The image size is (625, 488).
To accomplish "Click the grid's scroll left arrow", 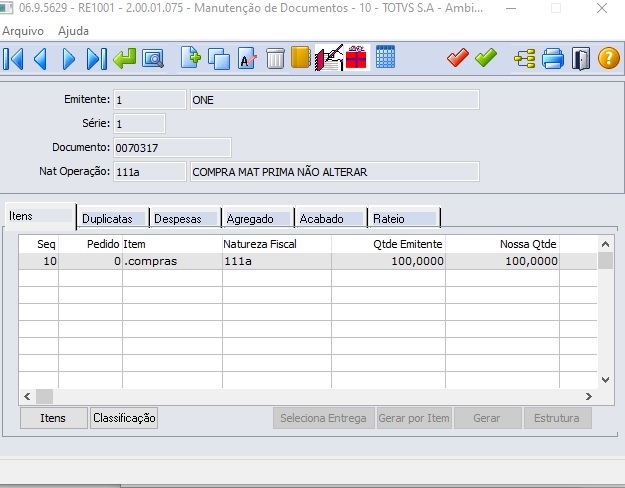I will [27, 396].
